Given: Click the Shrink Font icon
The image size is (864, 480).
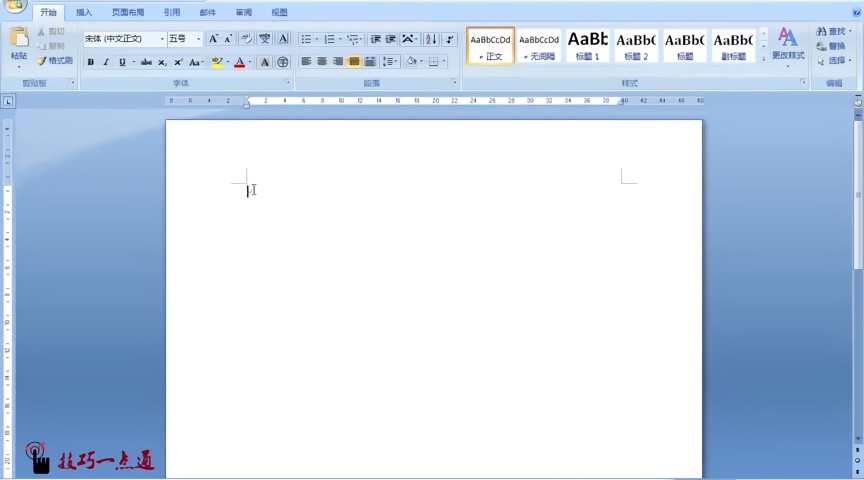Looking at the screenshot, I should tap(228, 39).
